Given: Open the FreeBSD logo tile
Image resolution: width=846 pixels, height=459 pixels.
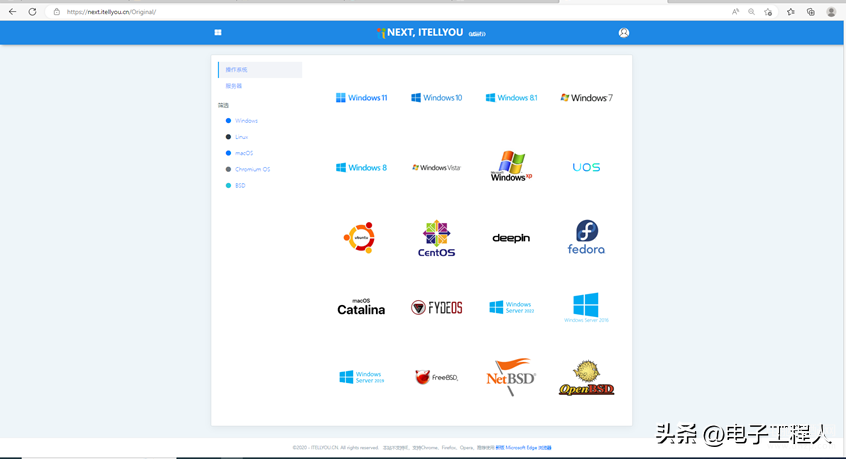Looking at the screenshot, I should (436, 377).
